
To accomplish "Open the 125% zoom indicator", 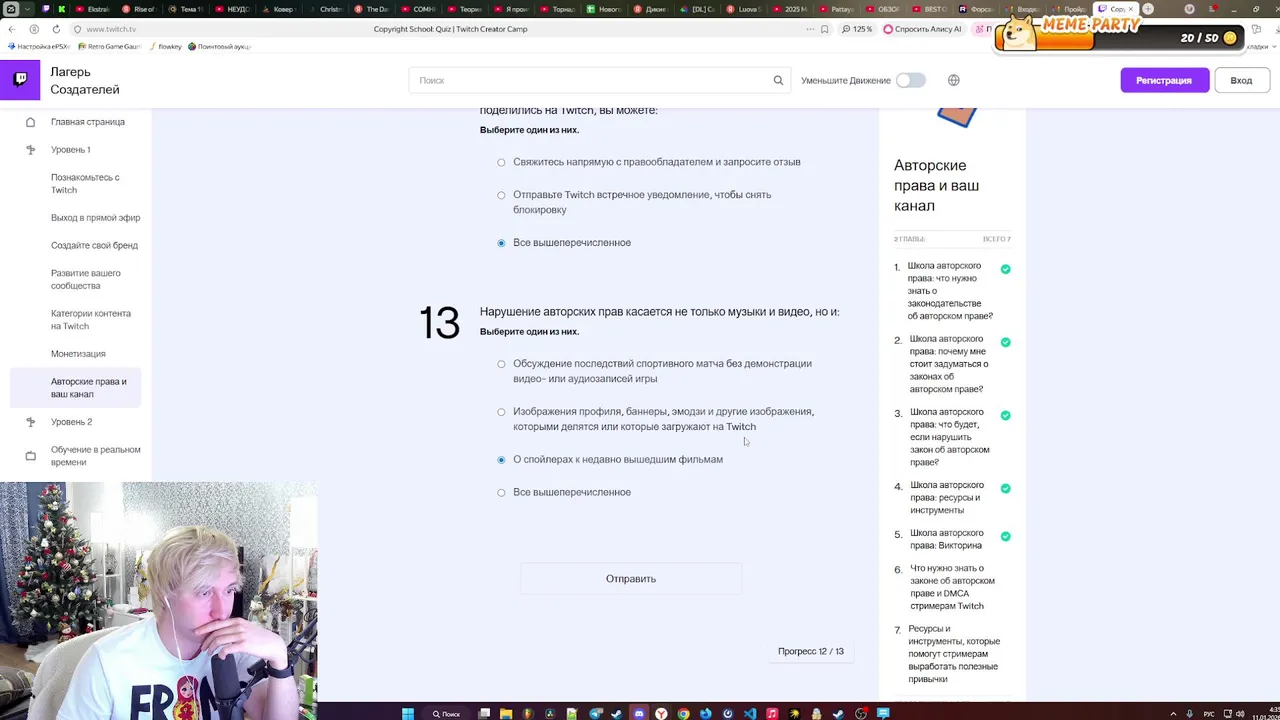I will 856,29.
